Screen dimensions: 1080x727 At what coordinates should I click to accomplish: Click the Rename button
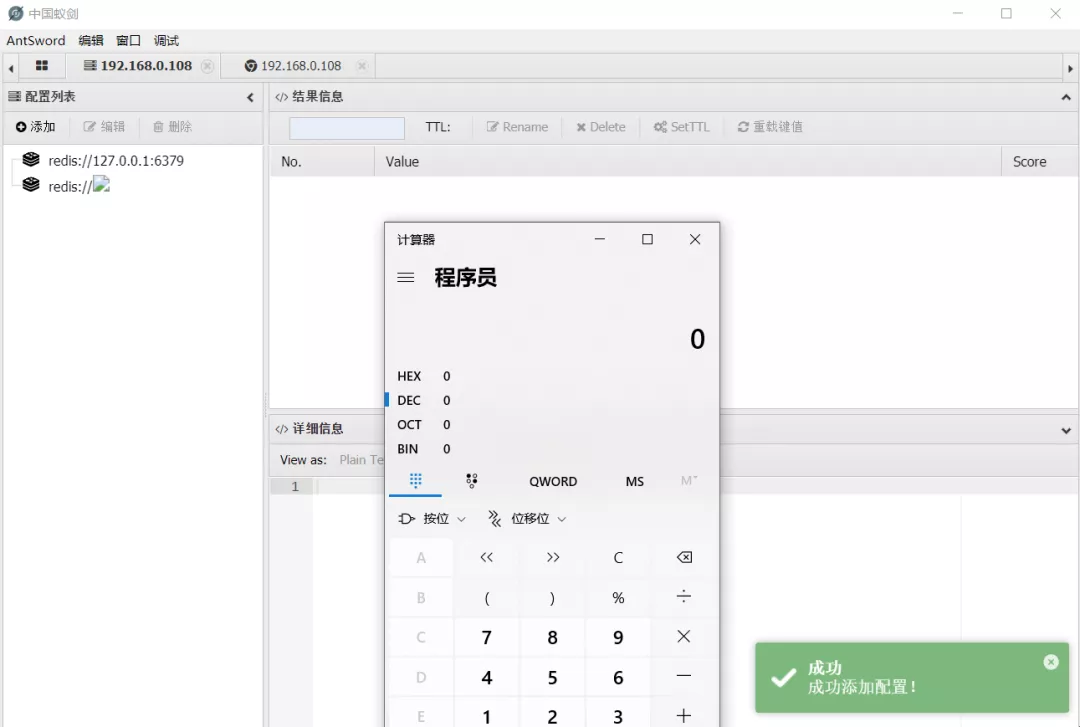tap(517, 127)
